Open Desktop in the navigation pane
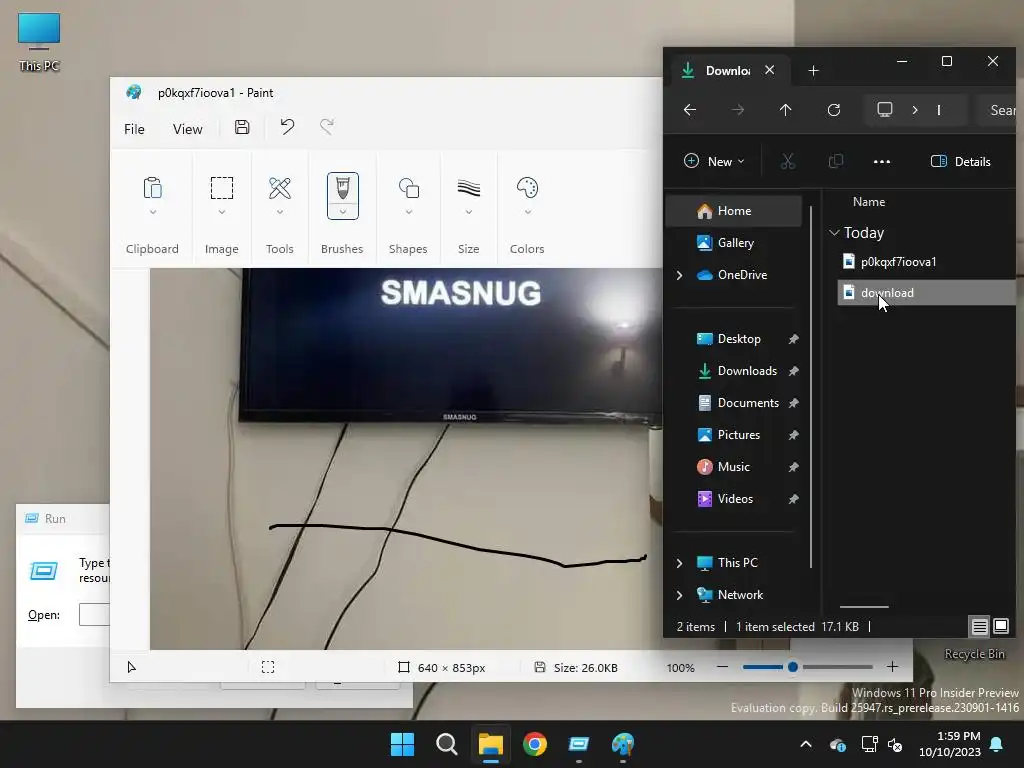This screenshot has height=768, width=1024. [739, 339]
